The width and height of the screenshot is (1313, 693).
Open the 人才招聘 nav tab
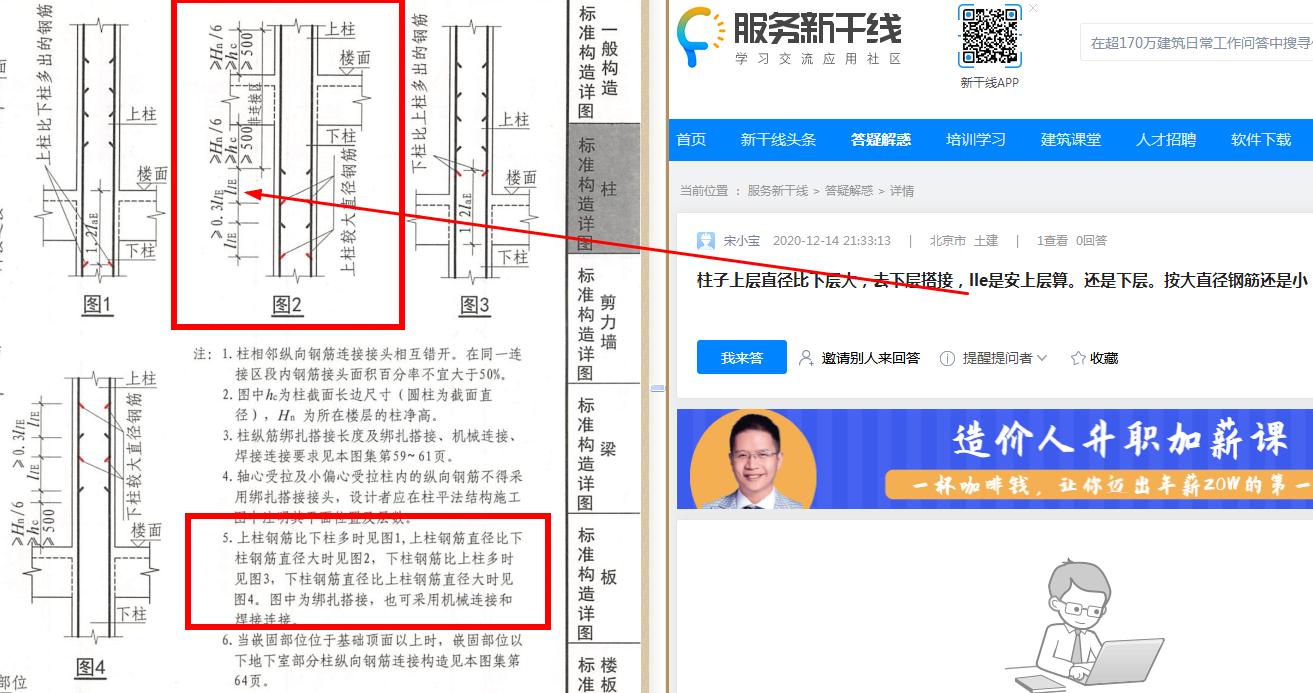[x=1166, y=140]
